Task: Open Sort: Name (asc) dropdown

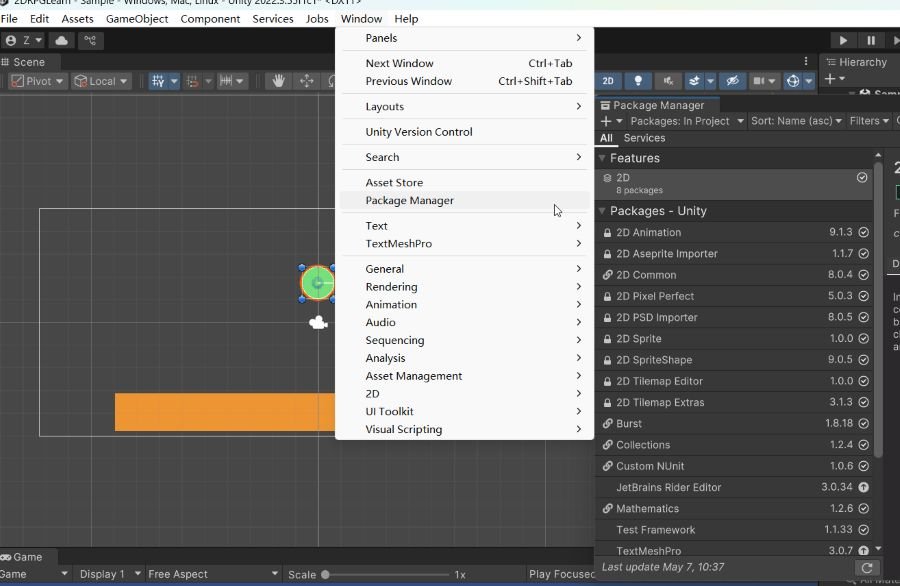Action: [x=796, y=121]
